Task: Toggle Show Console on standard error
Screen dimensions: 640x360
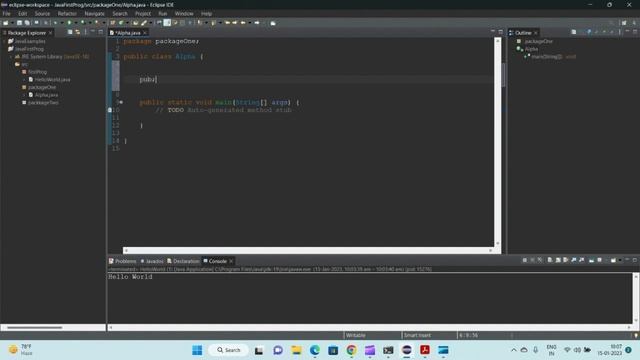Action: click(x=581, y=260)
